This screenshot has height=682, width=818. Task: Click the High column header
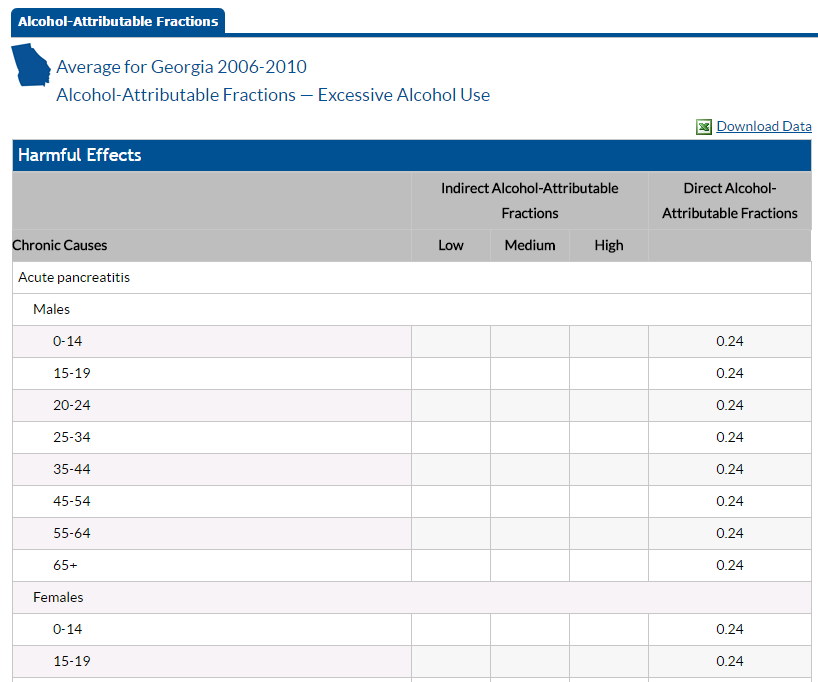[x=609, y=245]
